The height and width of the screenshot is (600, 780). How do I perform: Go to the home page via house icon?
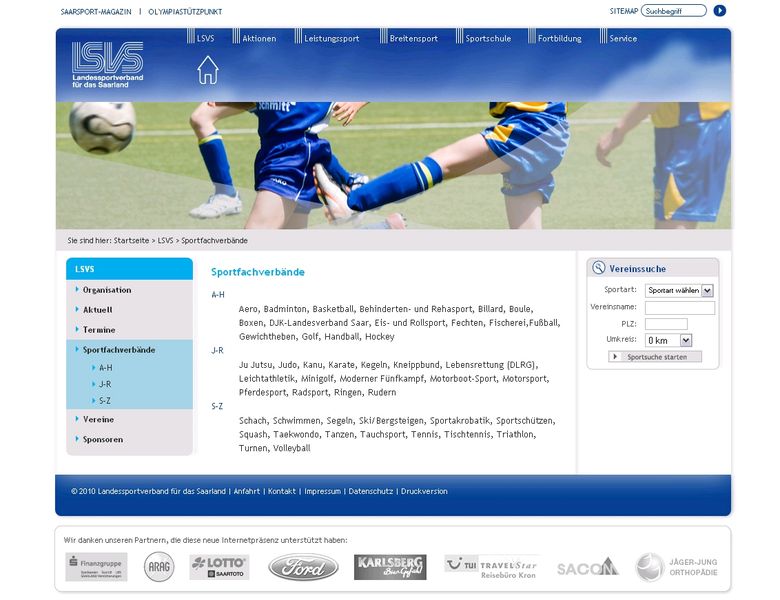click(207, 70)
